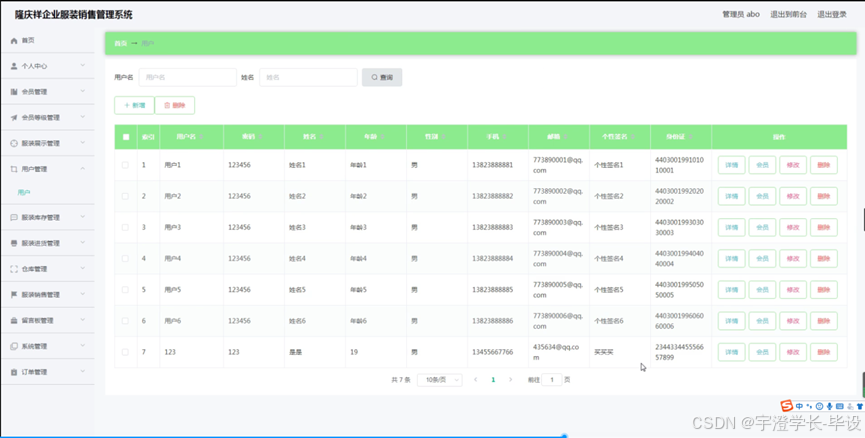Click the person icon for 个人中心
Image resolution: width=865 pixels, height=438 pixels.
(14, 66)
